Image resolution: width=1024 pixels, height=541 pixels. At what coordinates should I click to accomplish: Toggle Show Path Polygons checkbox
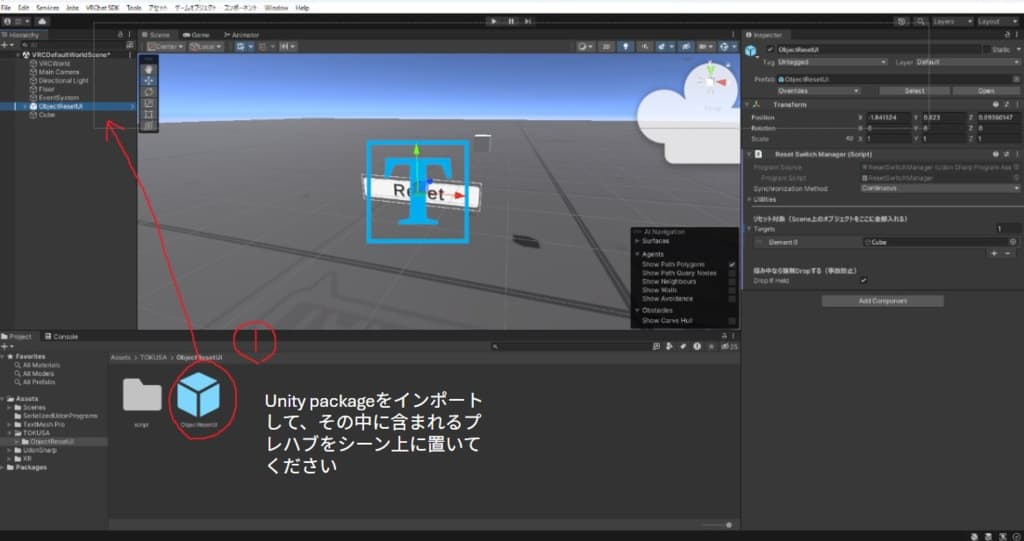tap(732, 265)
